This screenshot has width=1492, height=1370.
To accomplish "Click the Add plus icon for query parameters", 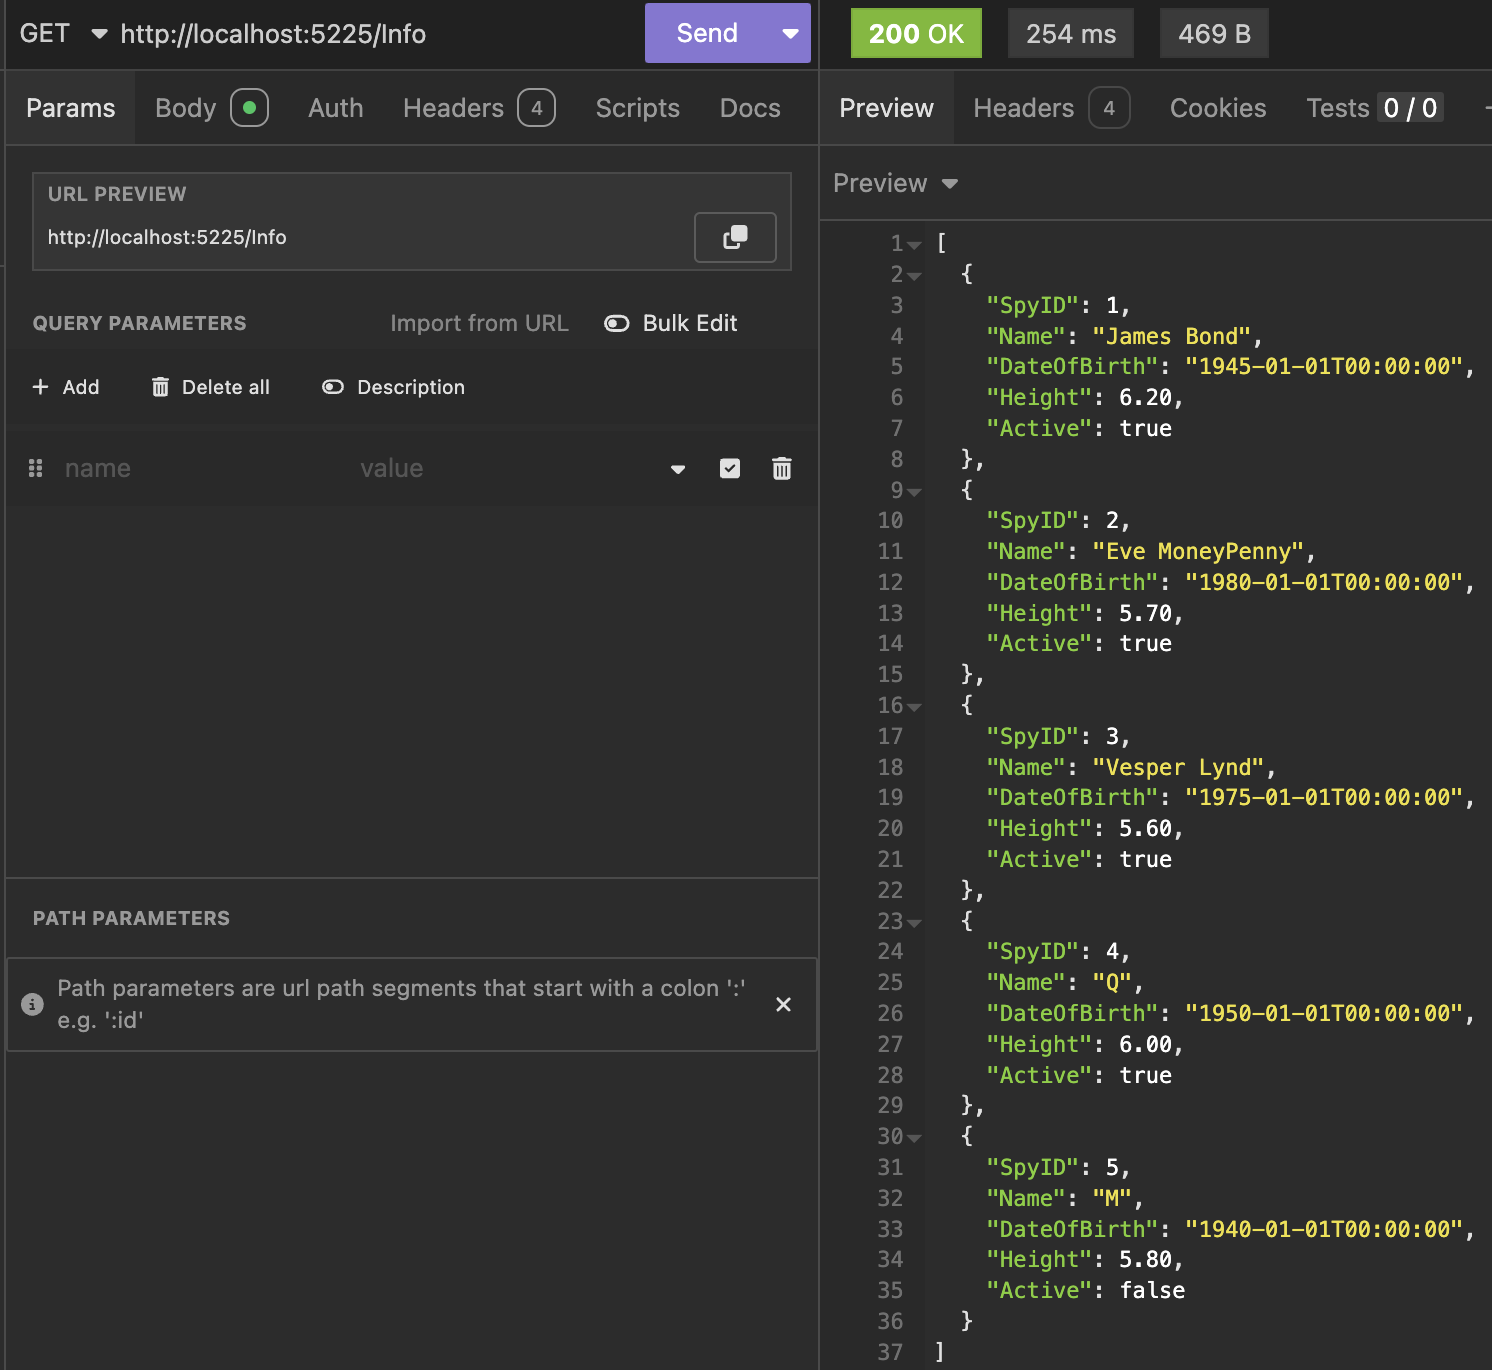I will click(x=40, y=387).
